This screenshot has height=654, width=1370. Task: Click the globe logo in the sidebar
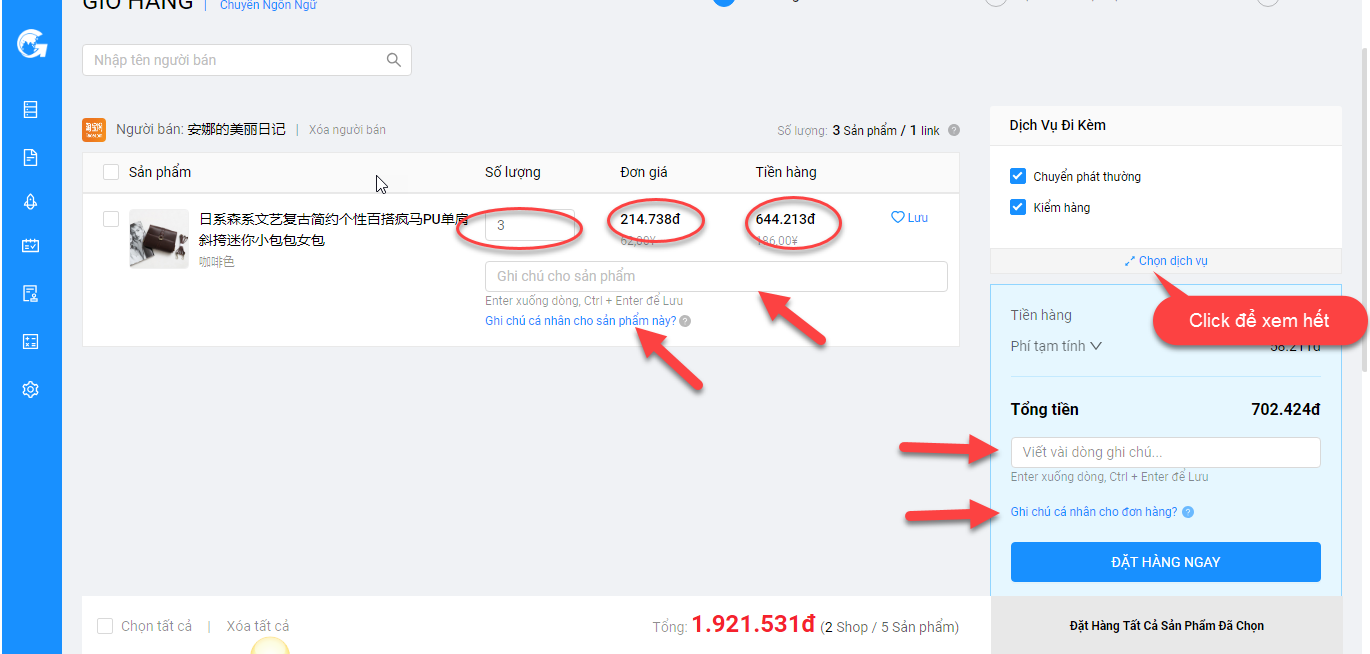click(x=30, y=46)
